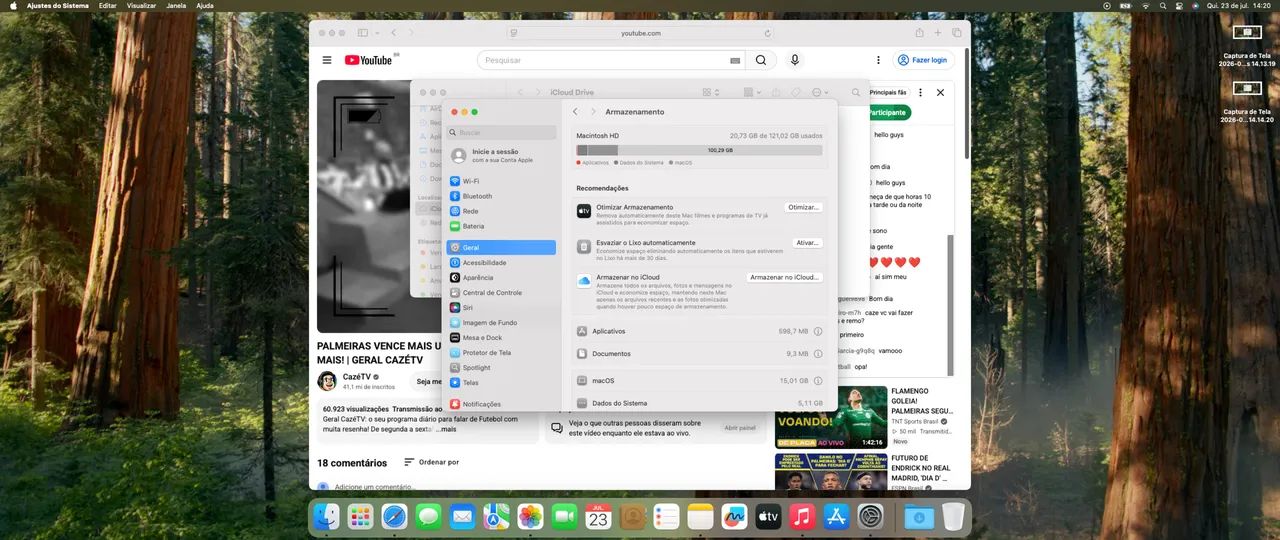
Task: Show info for Aplicativos storage
Action: point(818,331)
